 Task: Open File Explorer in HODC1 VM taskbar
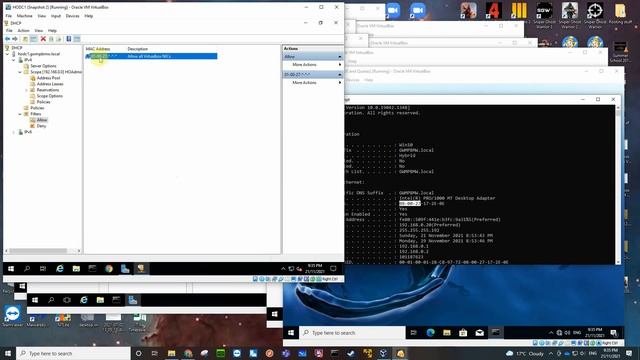pos(76,269)
